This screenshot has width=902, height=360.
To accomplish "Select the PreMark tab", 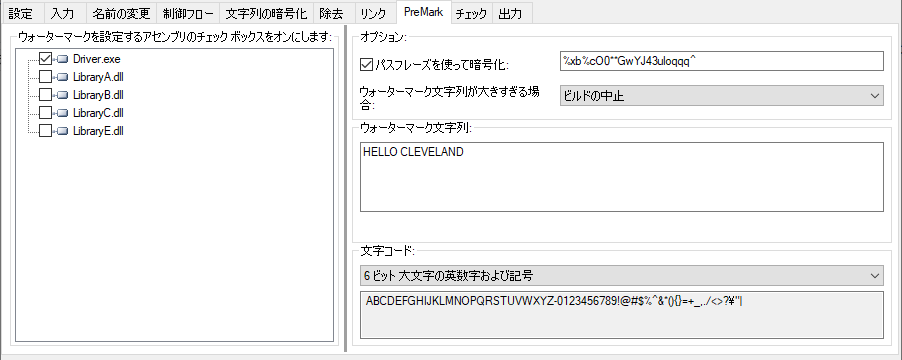I will click(423, 12).
